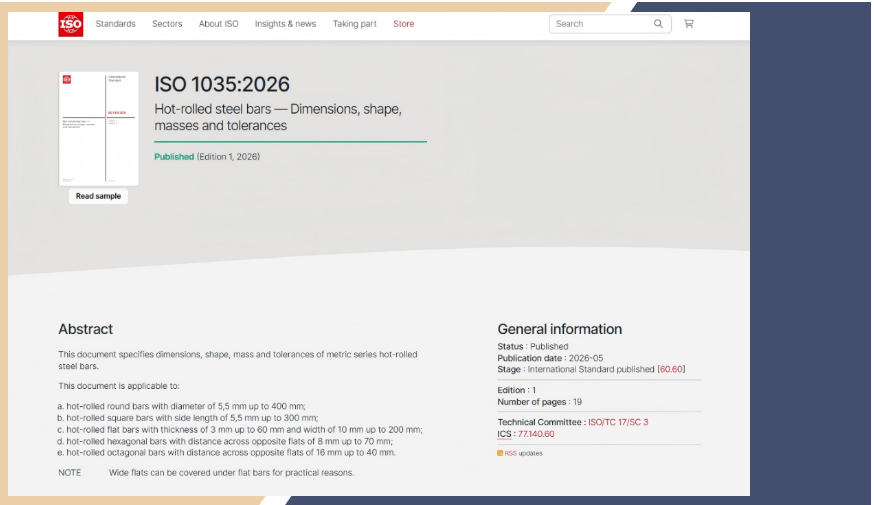Click the hot-rolled hexagonal bars list item
Viewport: 874px width, 505px height.
[x=225, y=441]
